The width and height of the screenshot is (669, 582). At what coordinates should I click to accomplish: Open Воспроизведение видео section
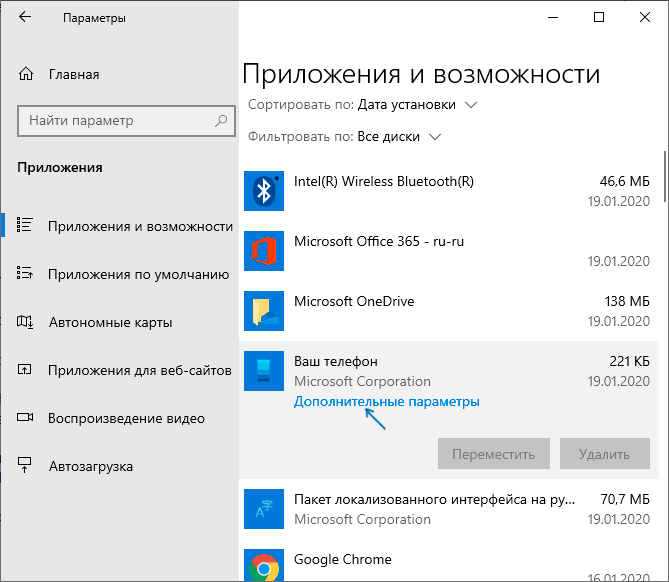point(126,419)
